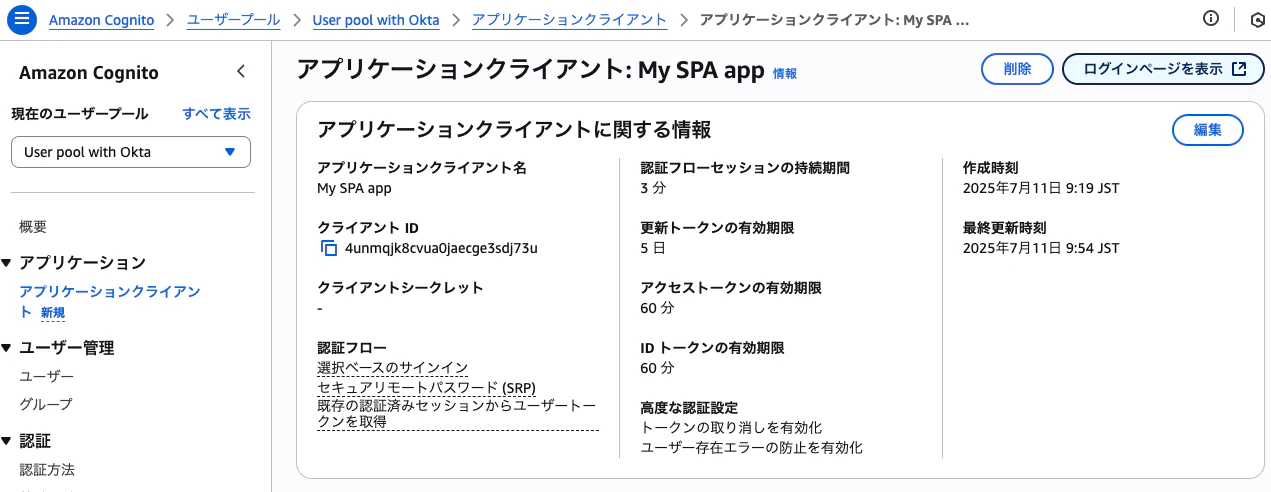
Task: Open 認証方法 in the sidebar
Action: [47, 469]
